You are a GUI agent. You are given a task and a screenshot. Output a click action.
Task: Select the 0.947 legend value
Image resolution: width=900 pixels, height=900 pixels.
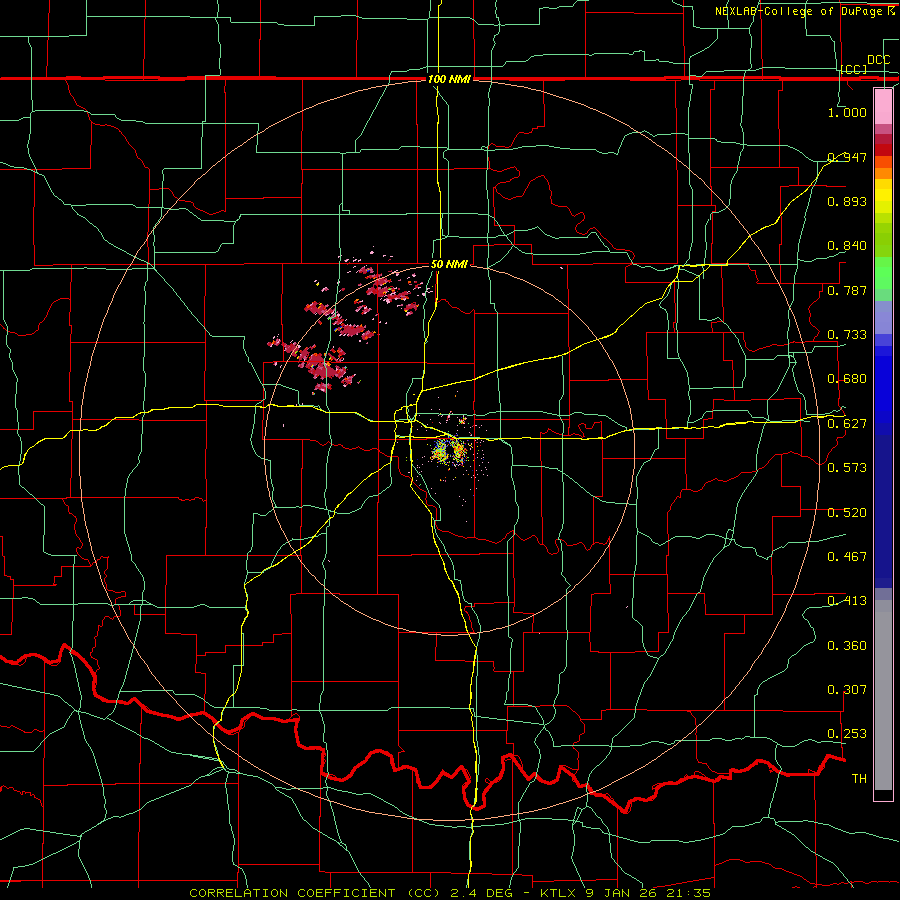click(847, 157)
